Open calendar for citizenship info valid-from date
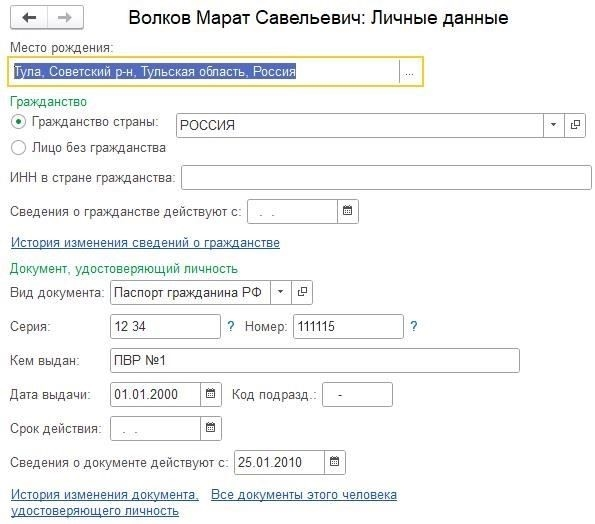This screenshot has height=524, width=595. pos(348,211)
